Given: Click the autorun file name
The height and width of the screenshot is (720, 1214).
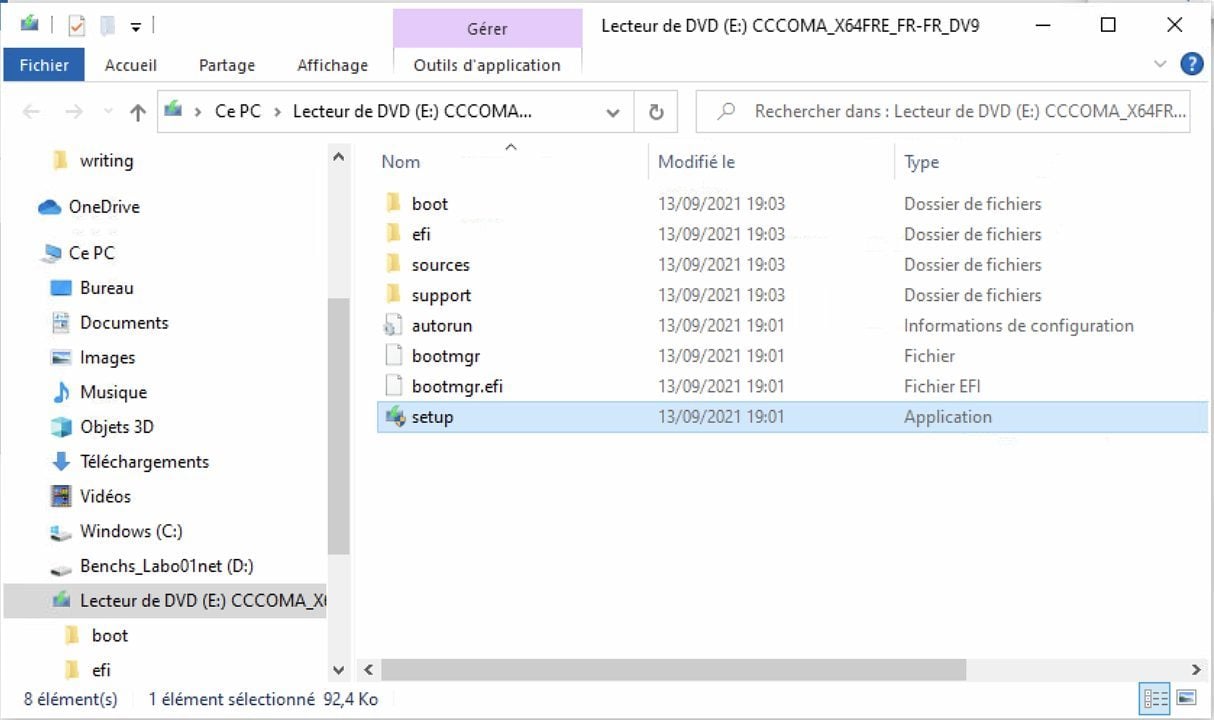Looking at the screenshot, I should coord(441,325).
